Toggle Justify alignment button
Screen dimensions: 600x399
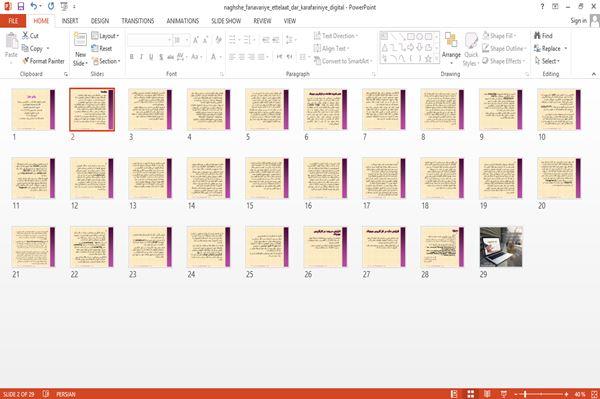[x=261, y=57]
